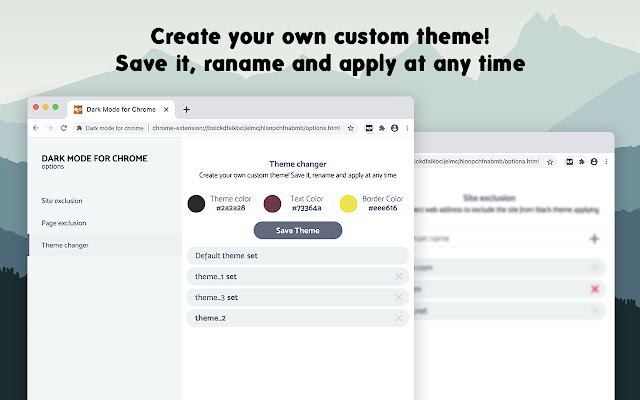The width and height of the screenshot is (640, 400).
Task: Delete theme_1 with its X icon
Action: [399, 277]
